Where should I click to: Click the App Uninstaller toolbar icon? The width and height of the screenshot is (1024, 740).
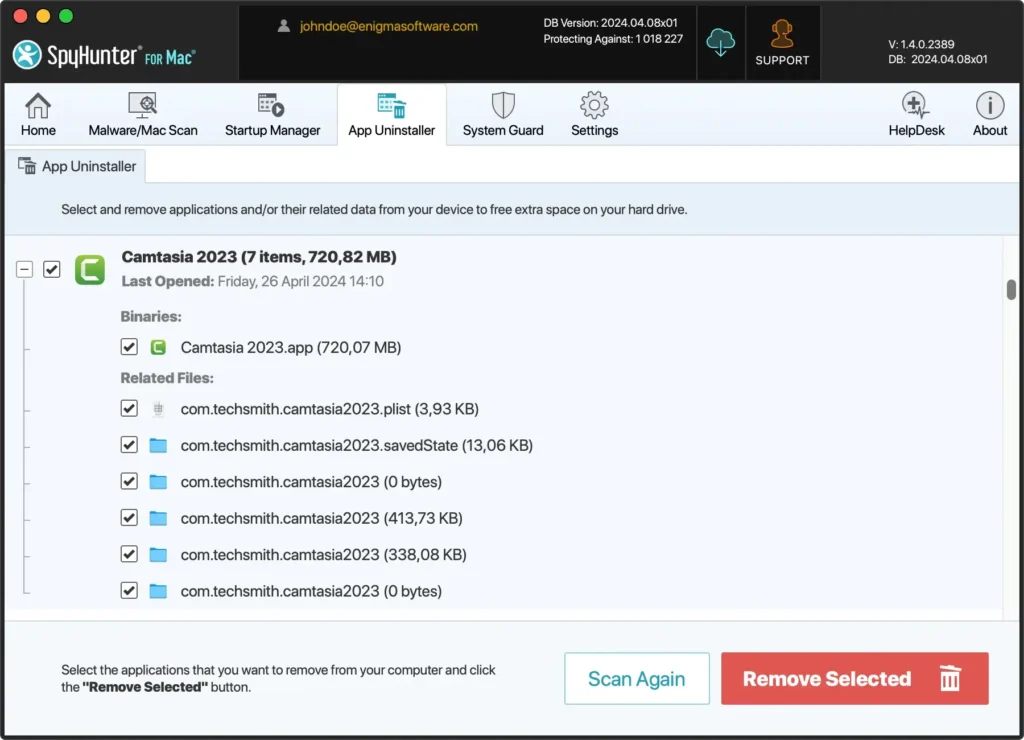(x=392, y=105)
